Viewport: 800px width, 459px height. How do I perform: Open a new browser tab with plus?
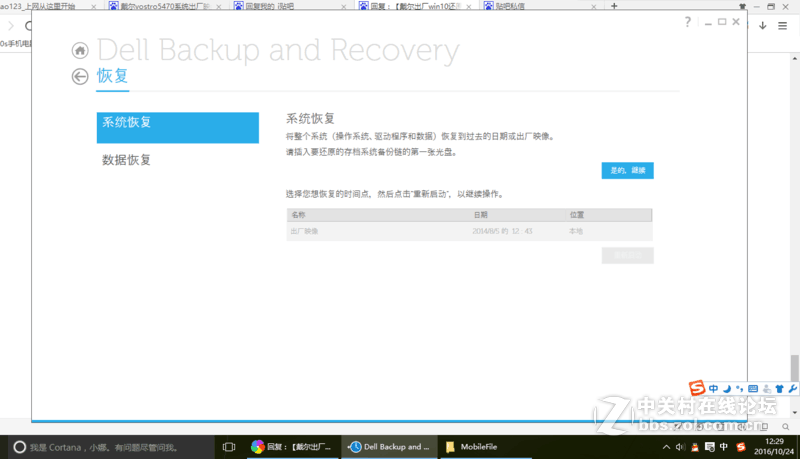[614, 6]
